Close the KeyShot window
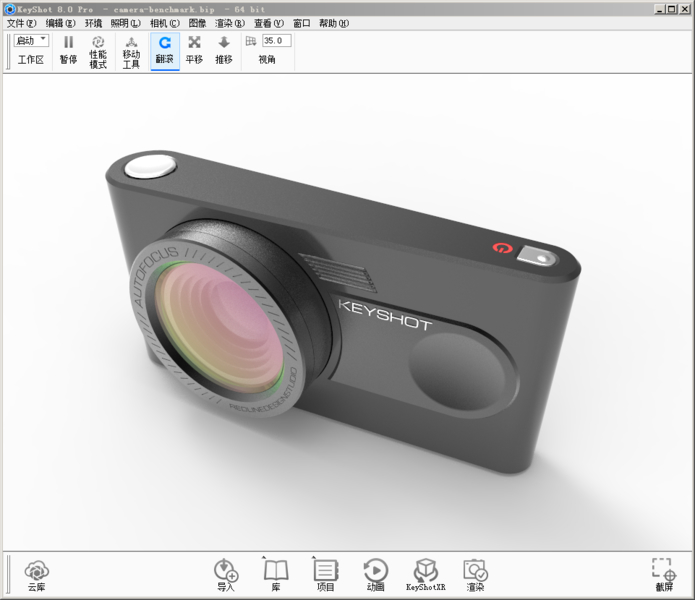695x600 pixels. pos(685,9)
